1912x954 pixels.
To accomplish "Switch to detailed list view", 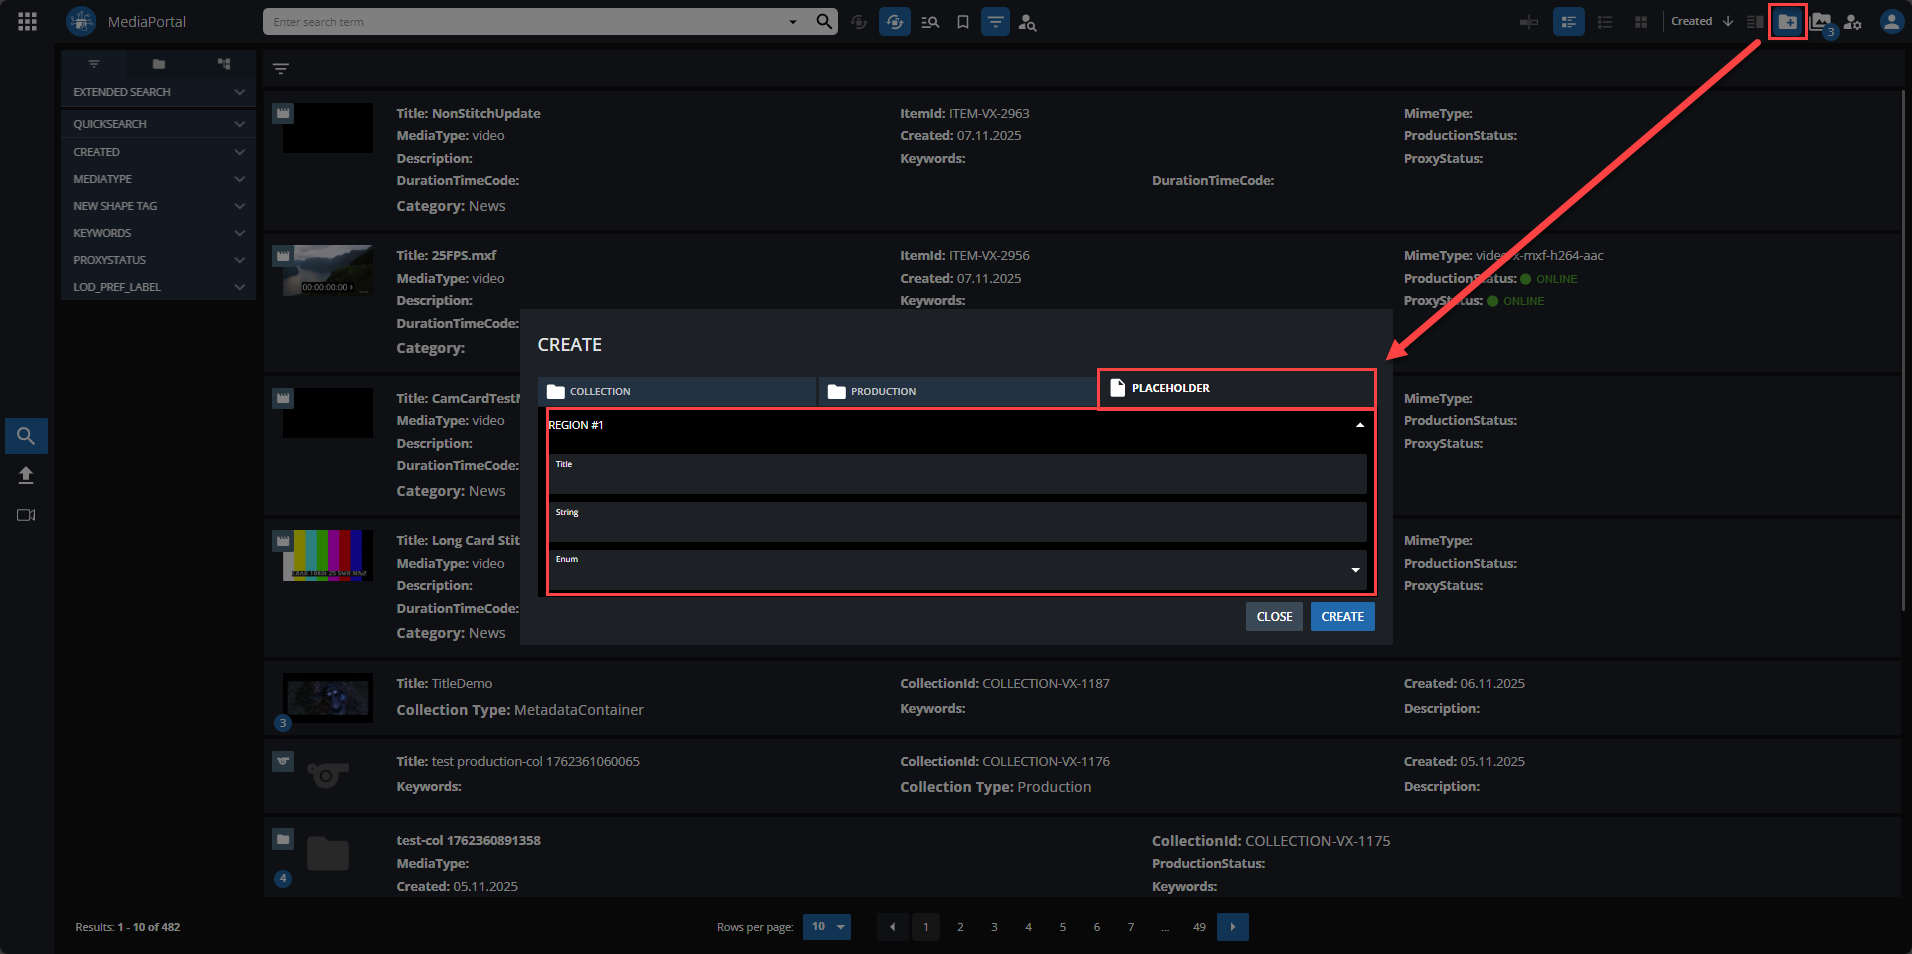I will (x=1568, y=22).
